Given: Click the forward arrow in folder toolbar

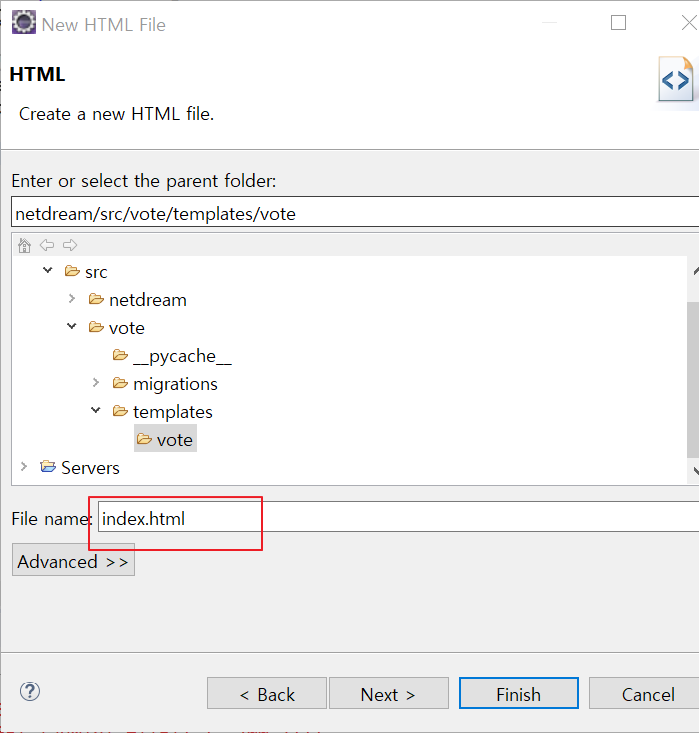Looking at the screenshot, I should [70, 245].
